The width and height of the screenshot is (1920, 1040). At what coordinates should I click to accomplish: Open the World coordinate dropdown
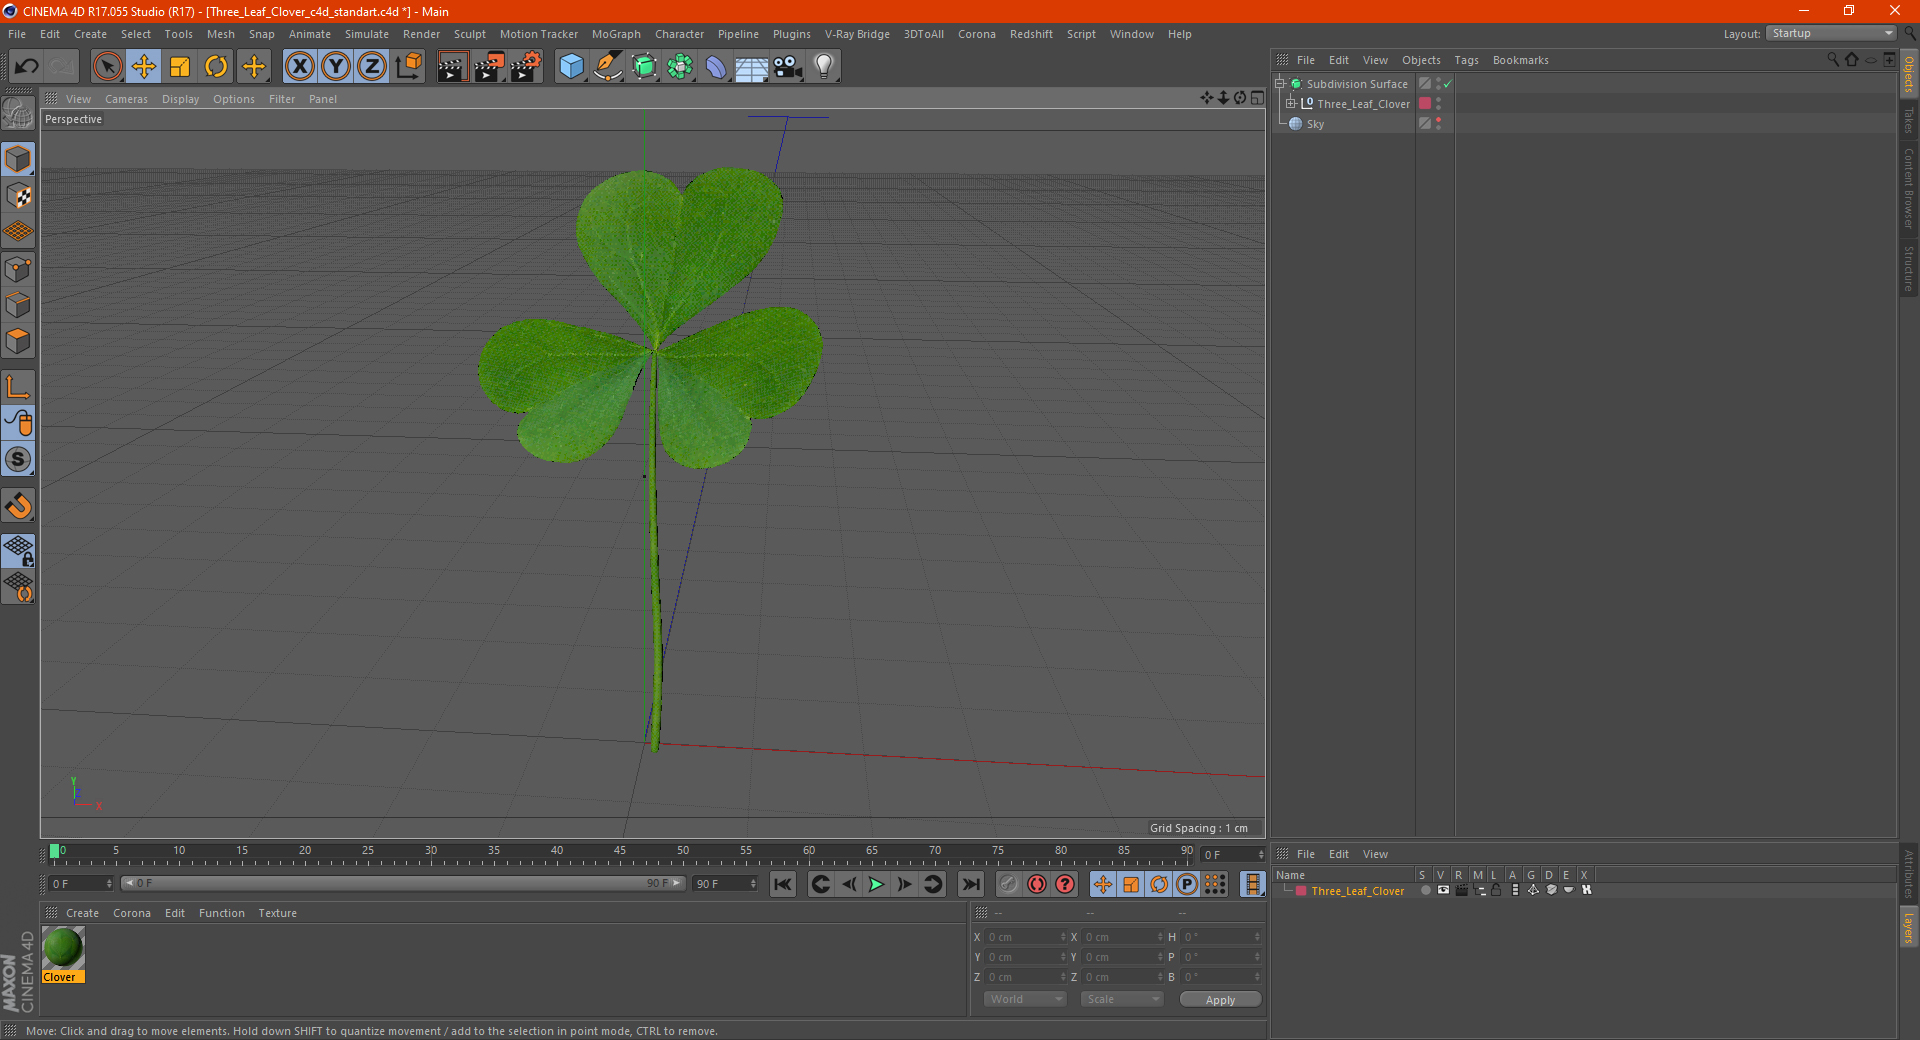(1025, 999)
